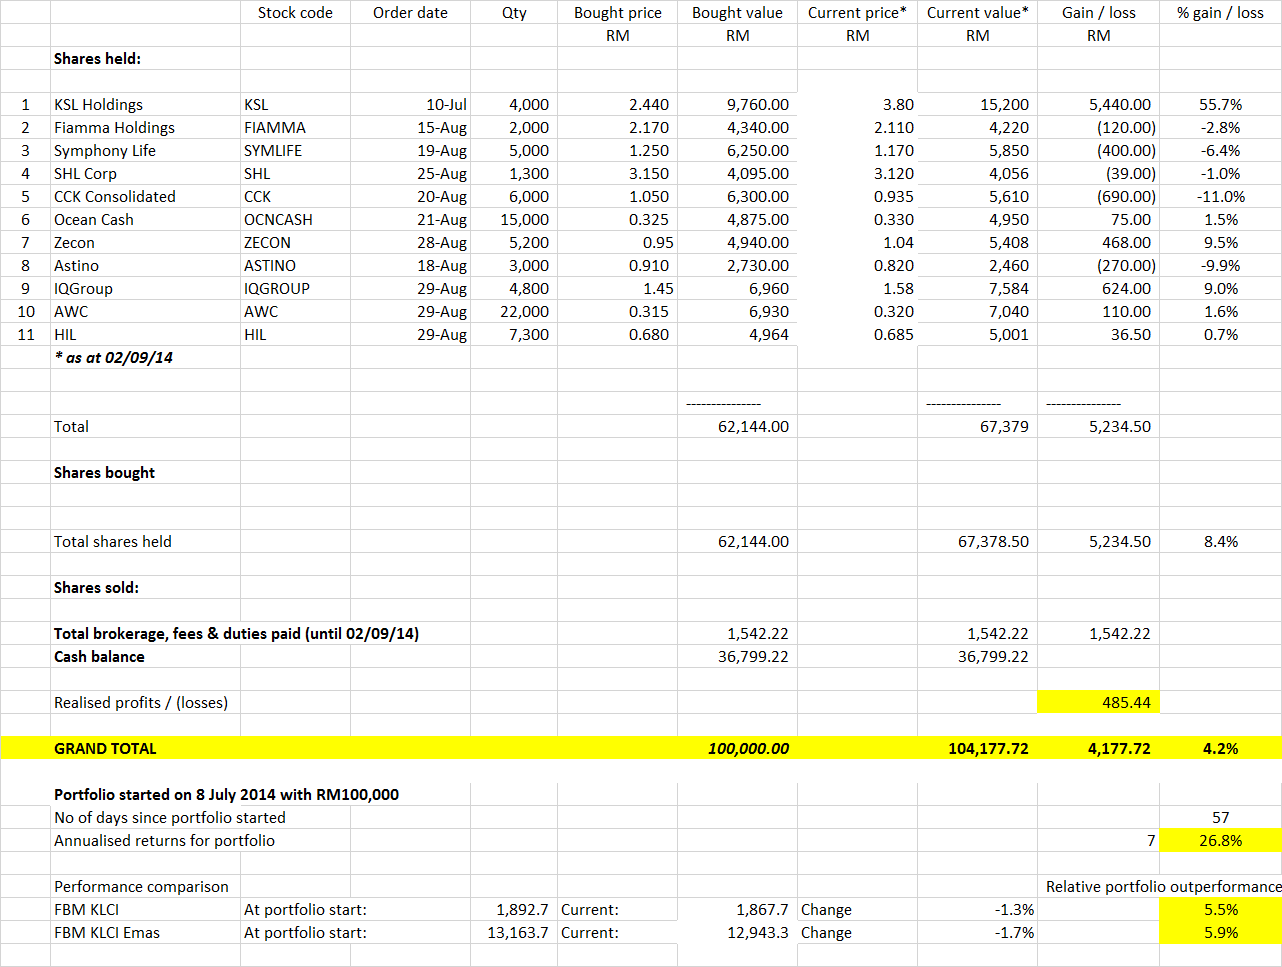The image size is (1282, 967).
Task: Click the yellow '26.8%' annualised return cell
Action: coord(1221,840)
